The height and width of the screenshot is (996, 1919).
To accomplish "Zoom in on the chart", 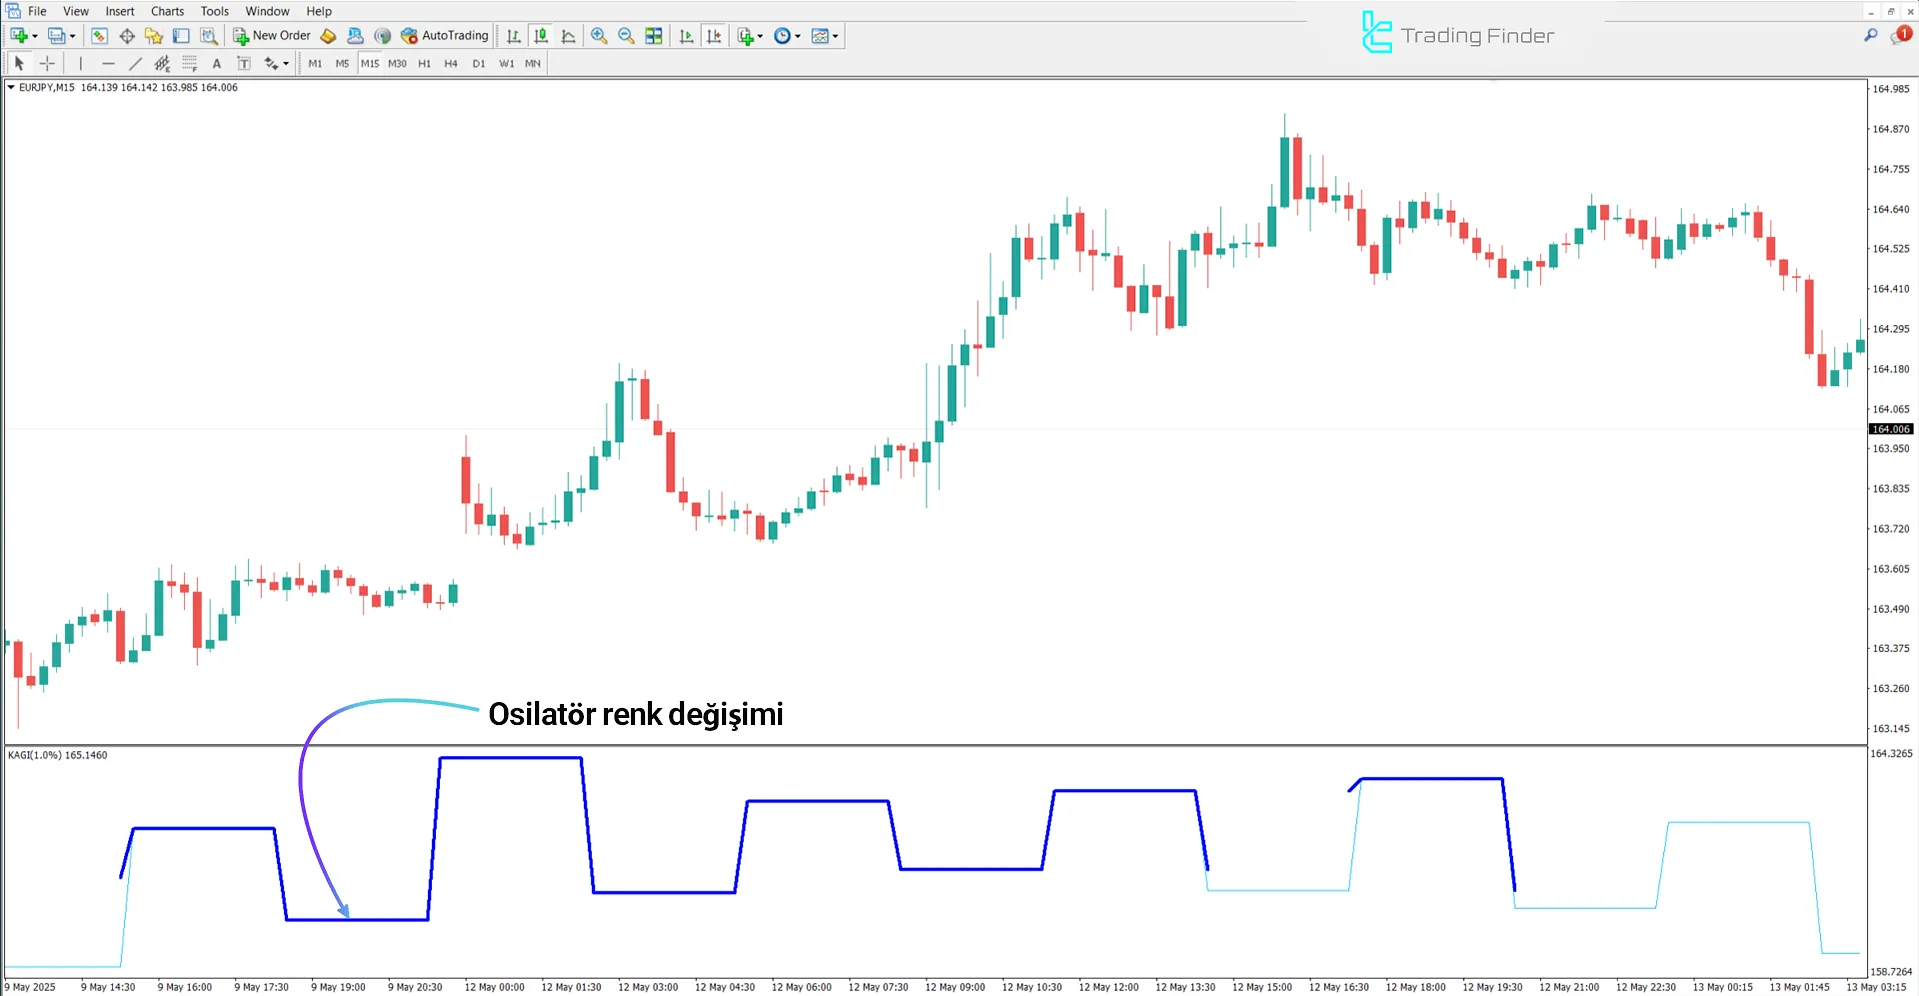I will [599, 36].
